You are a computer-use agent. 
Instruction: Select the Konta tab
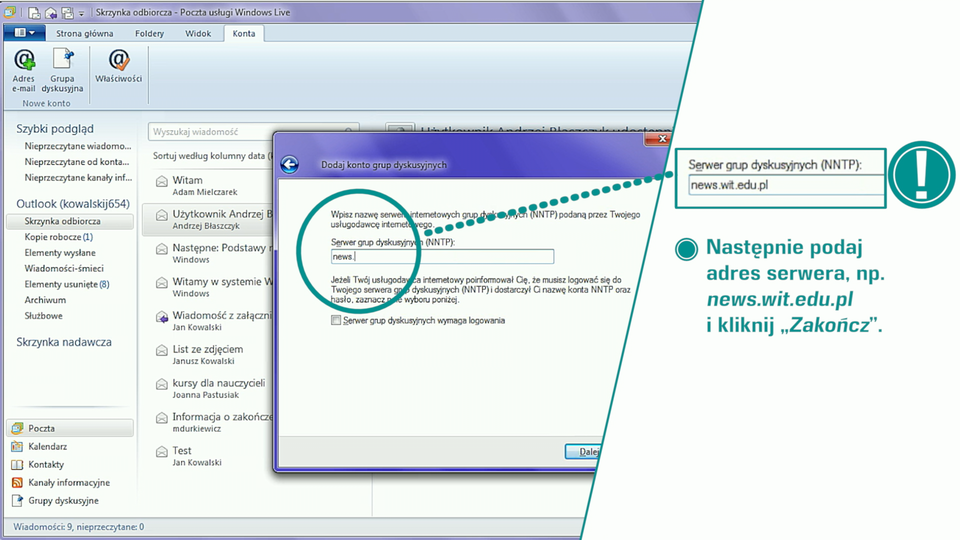[244, 33]
